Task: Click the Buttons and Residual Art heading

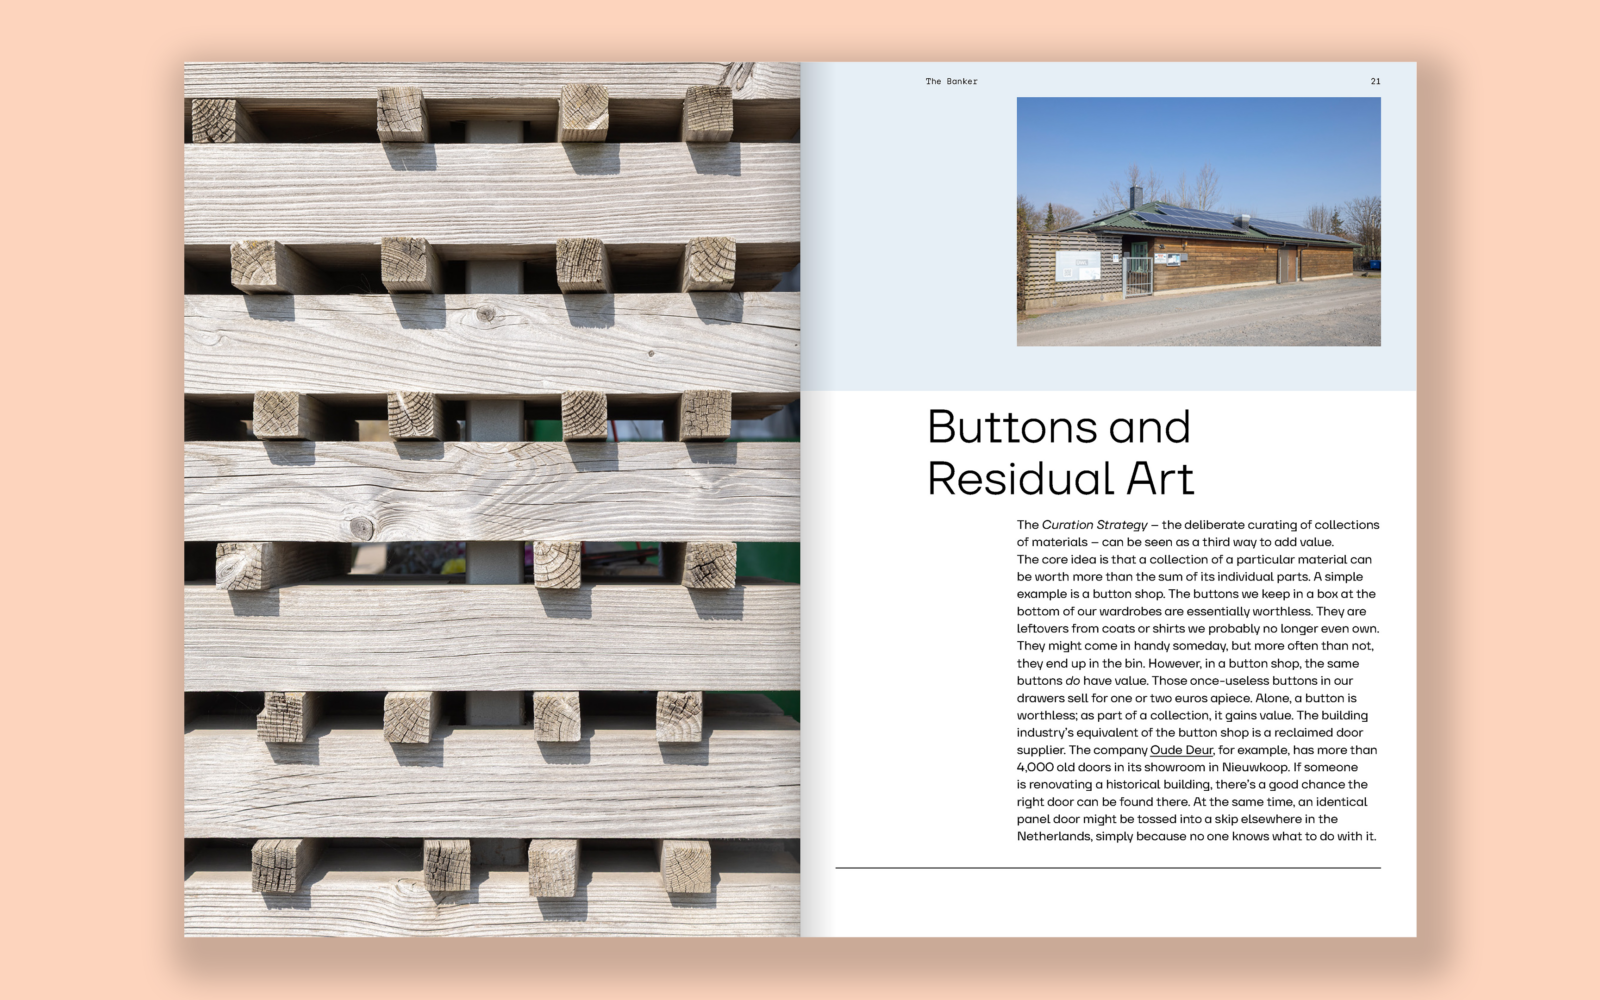Action: pos(1060,453)
